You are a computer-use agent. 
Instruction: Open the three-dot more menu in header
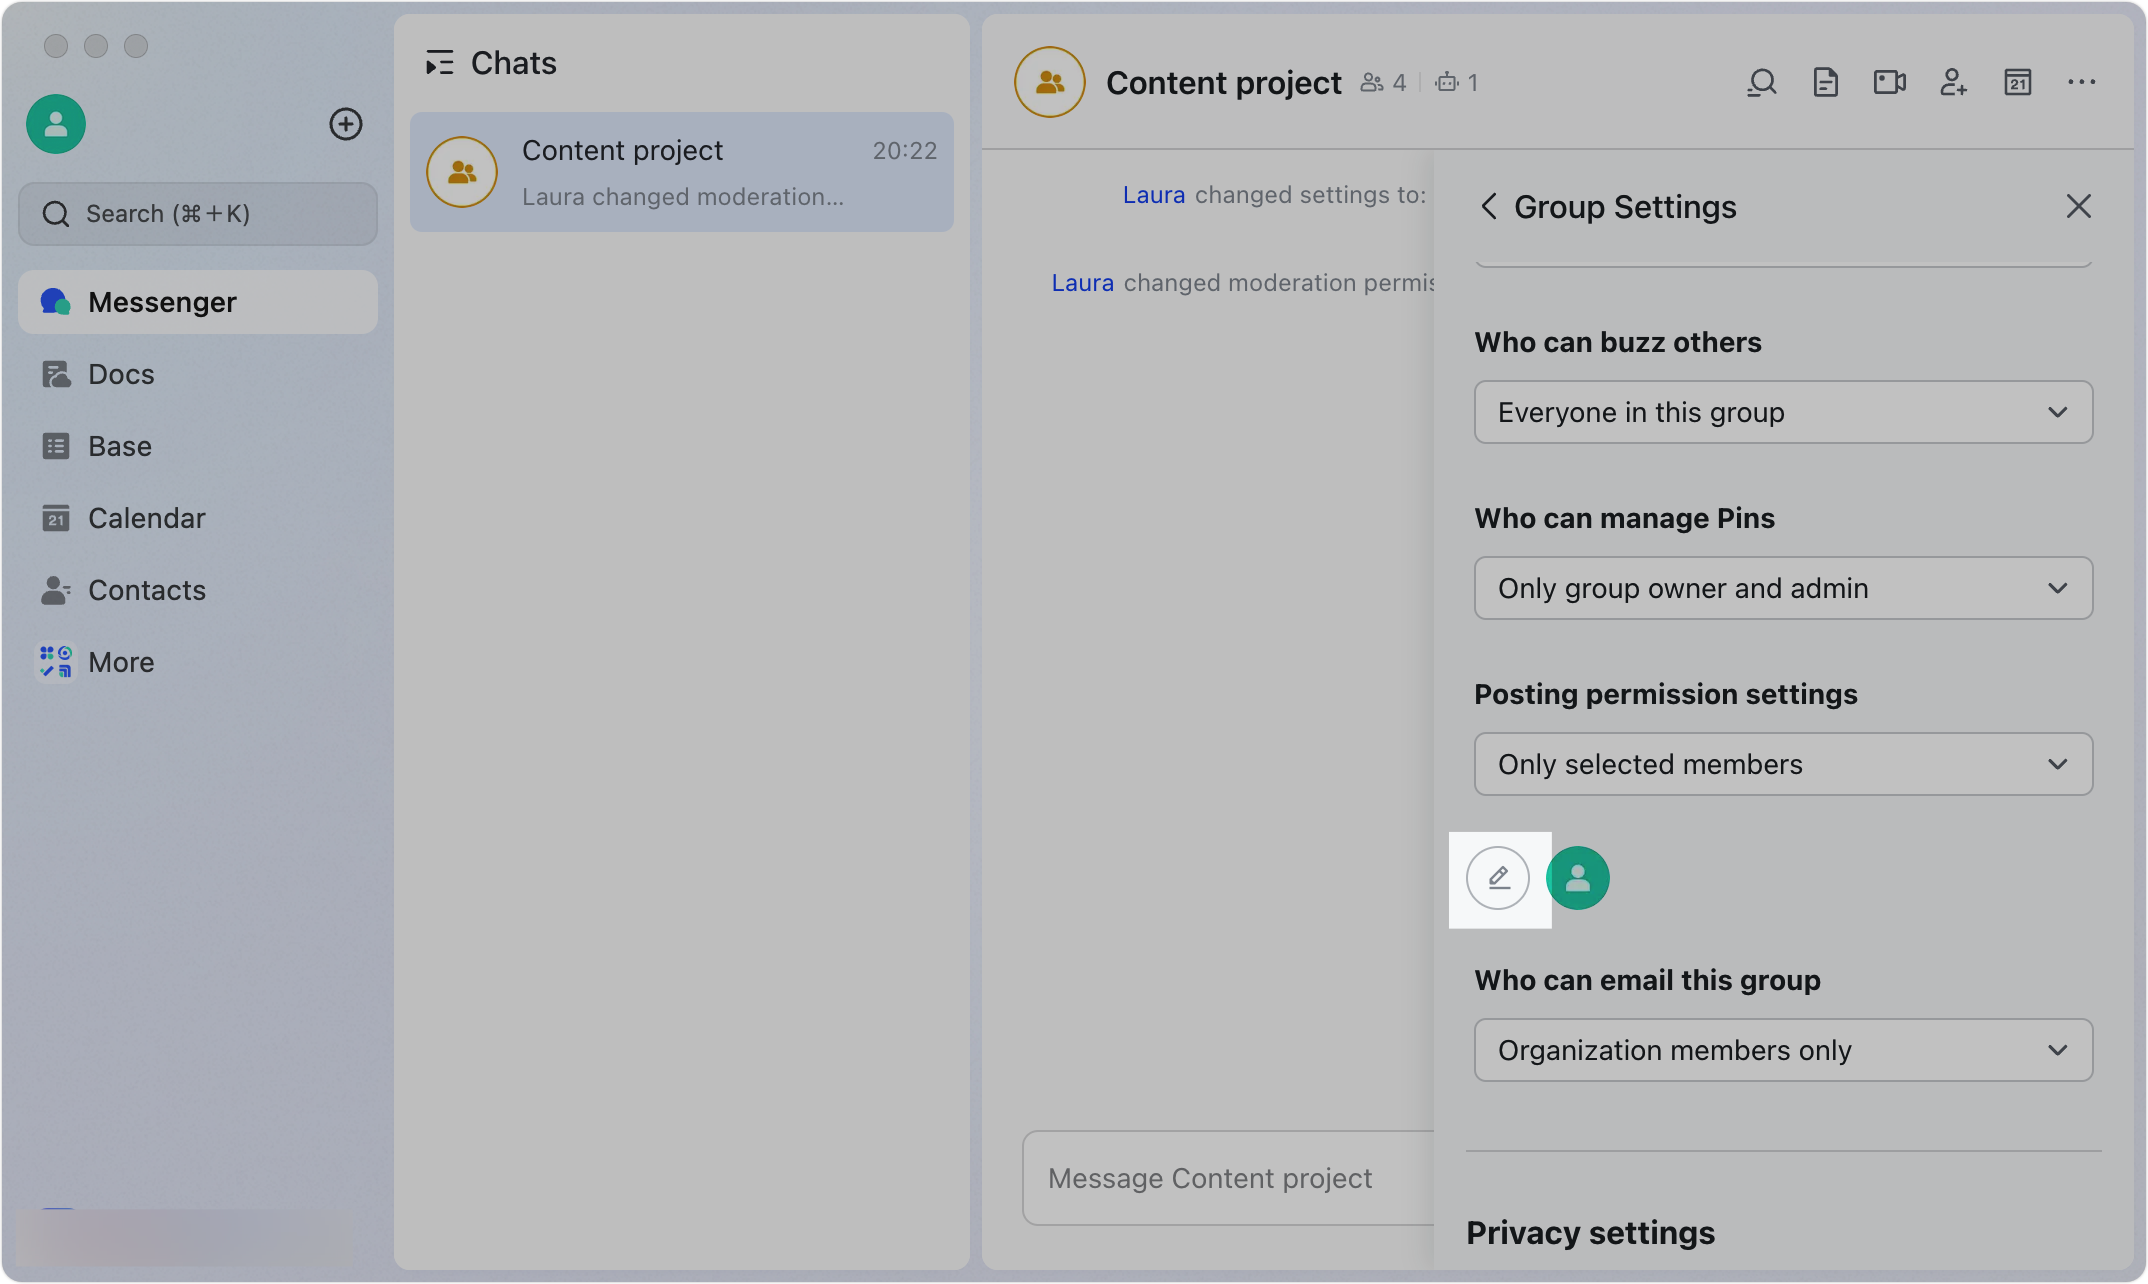[2082, 82]
